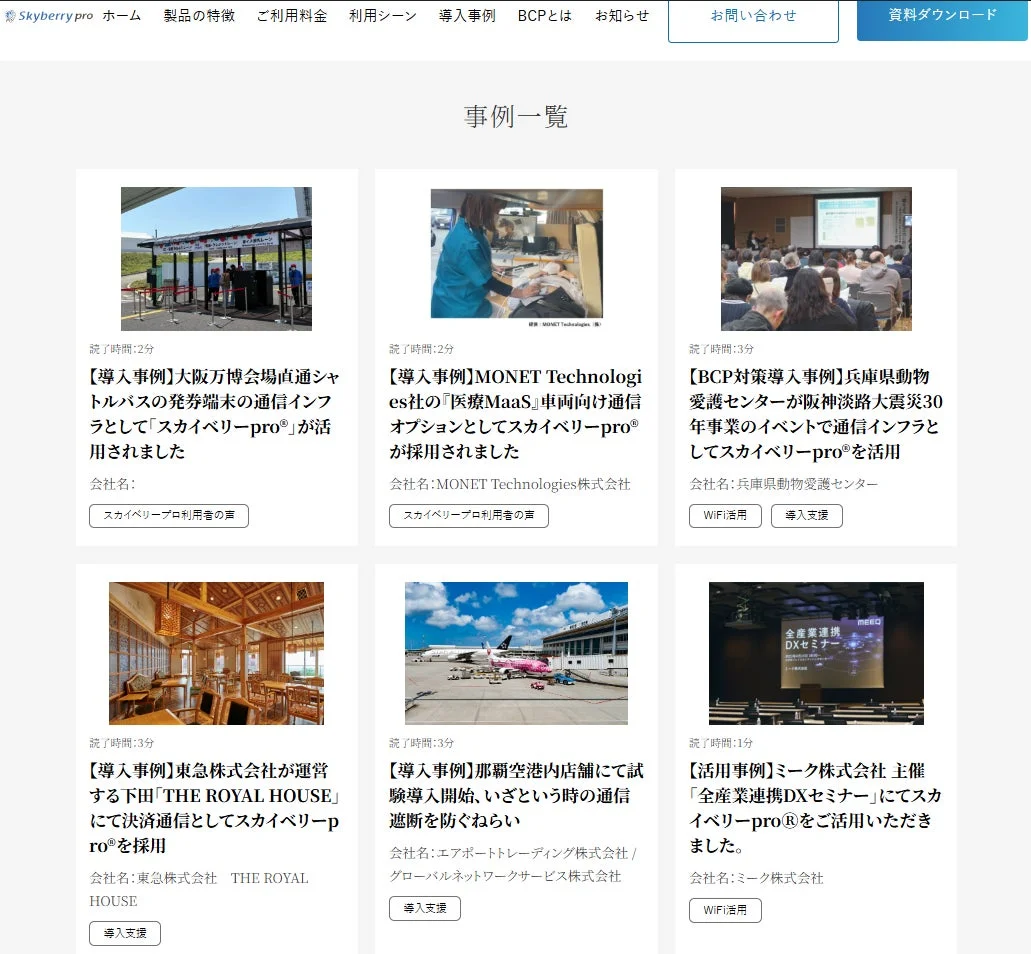
Task: View お知らせ announcements
Action: click(620, 16)
